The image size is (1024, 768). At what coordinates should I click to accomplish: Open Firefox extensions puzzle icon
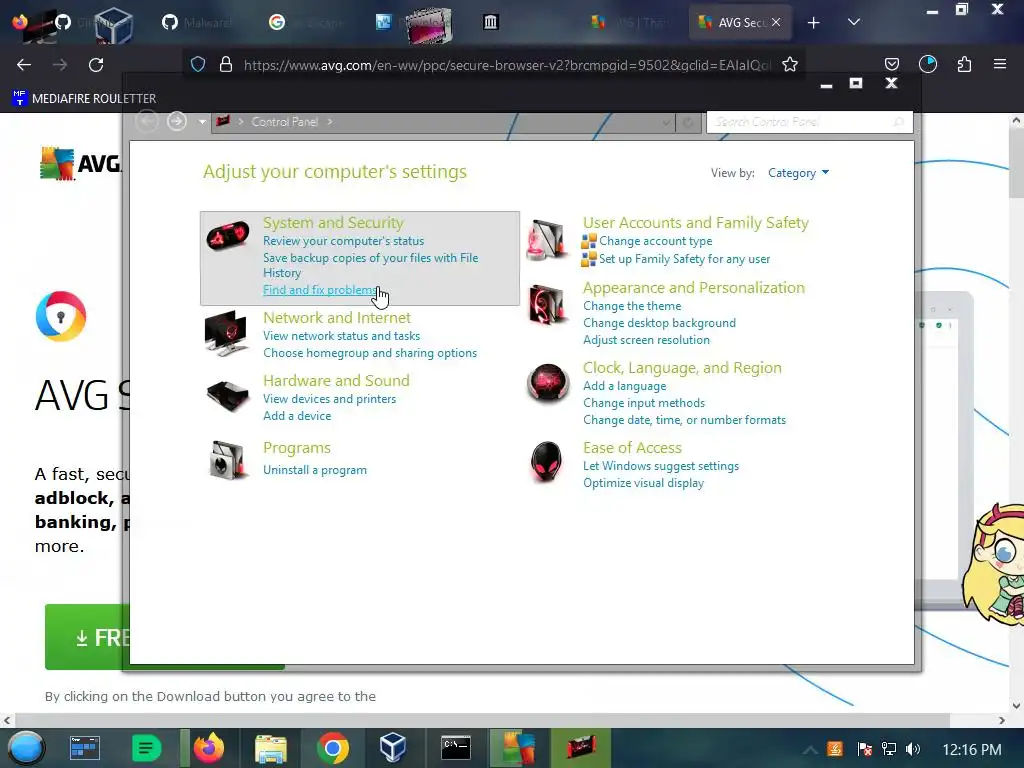pyautogui.click(x=964, y=65)
